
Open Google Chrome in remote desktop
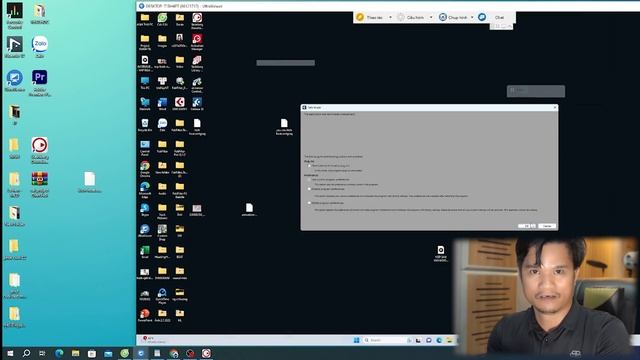(145, 166)
